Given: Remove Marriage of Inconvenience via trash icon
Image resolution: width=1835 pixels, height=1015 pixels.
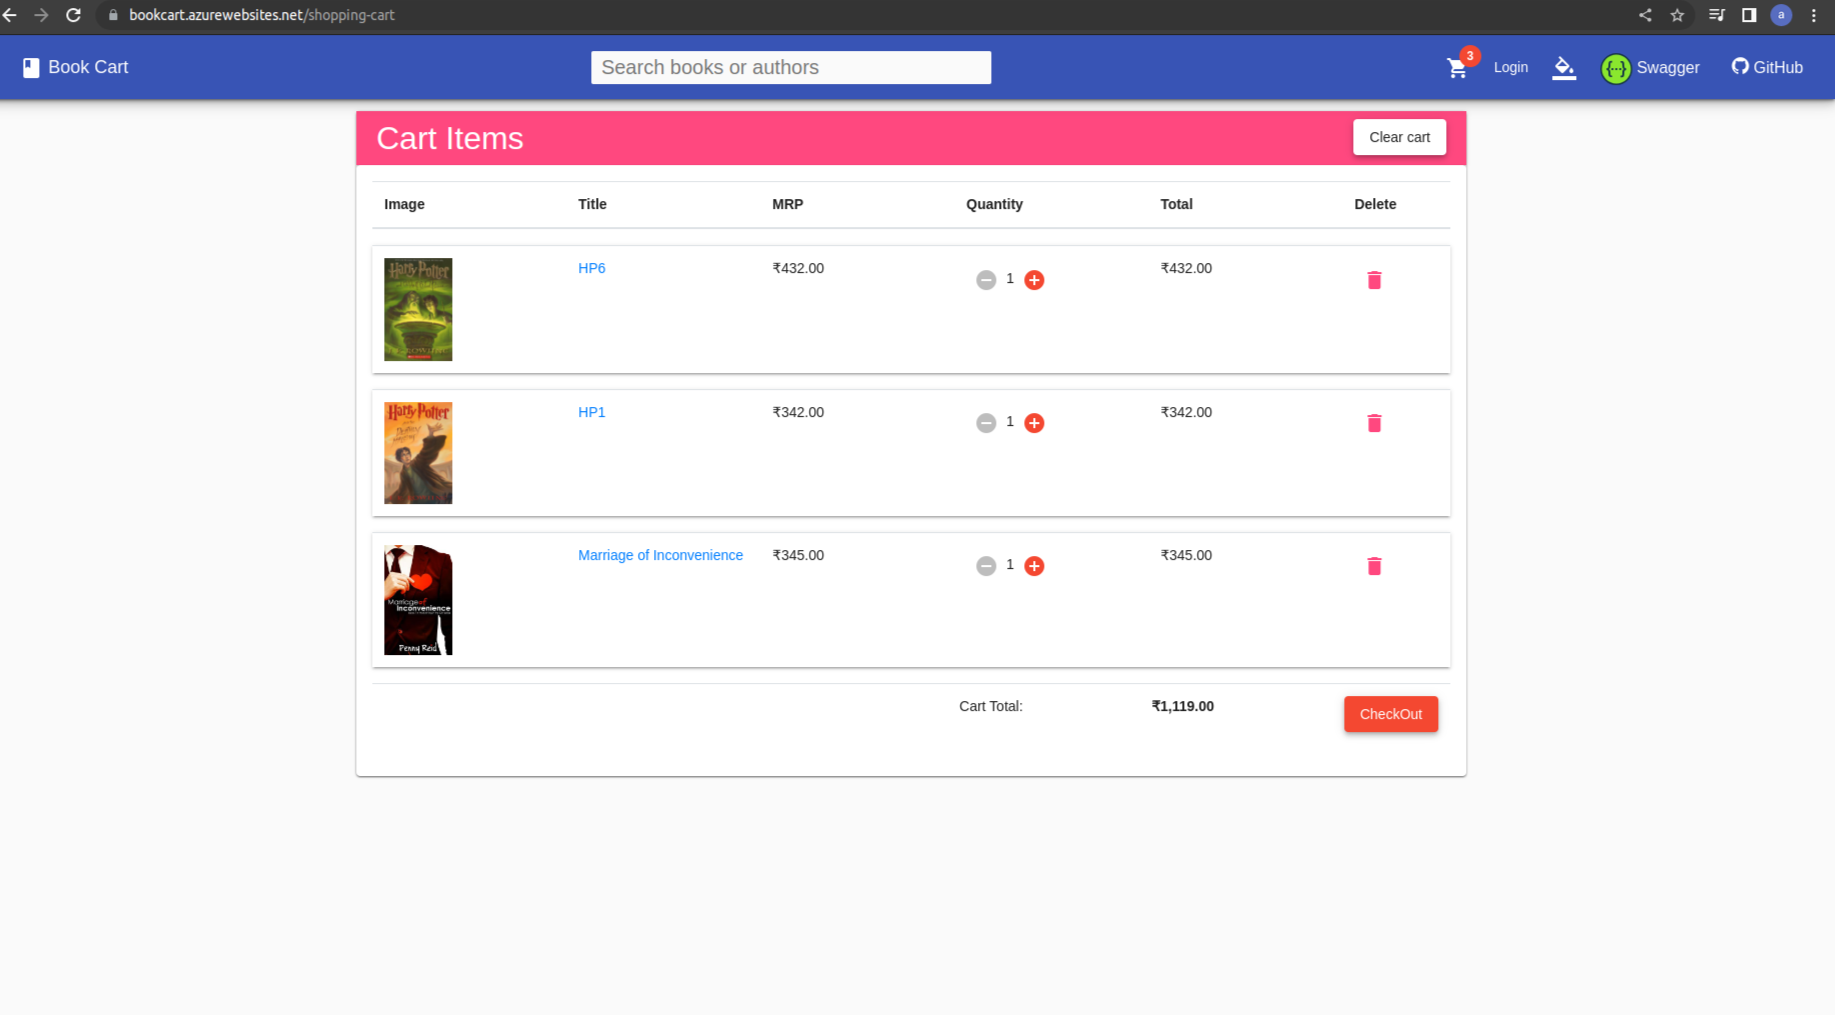Looking at the screenshot, I should tap(1374, 565).
